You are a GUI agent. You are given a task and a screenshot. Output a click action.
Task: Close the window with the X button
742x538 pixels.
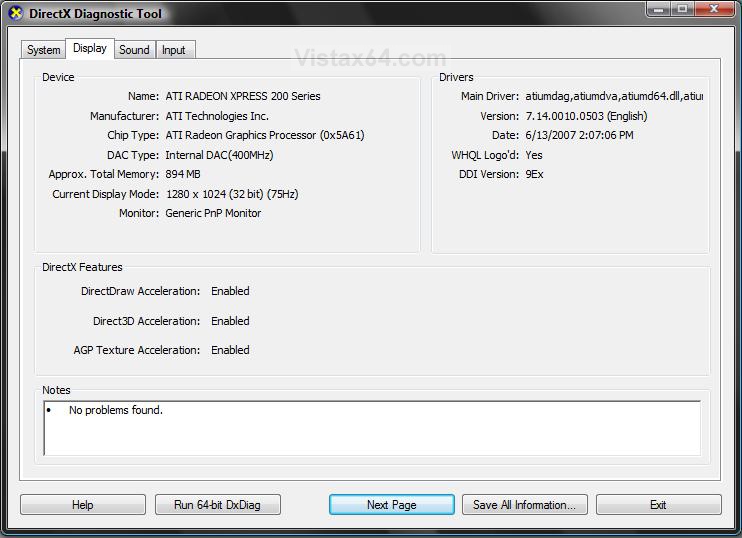(x=714, y=9)
